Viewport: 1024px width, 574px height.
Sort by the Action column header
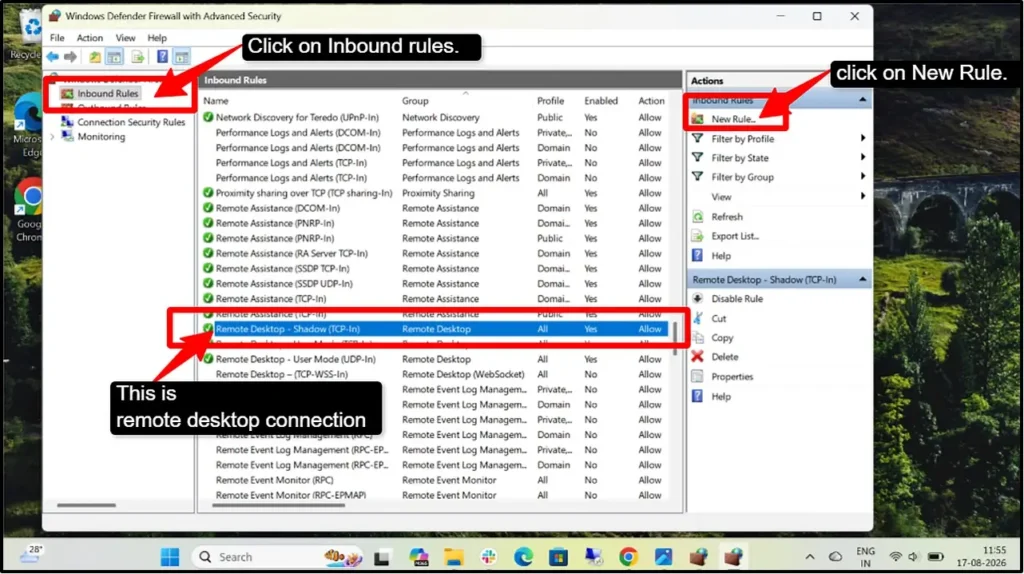click(x=651, y=101)
